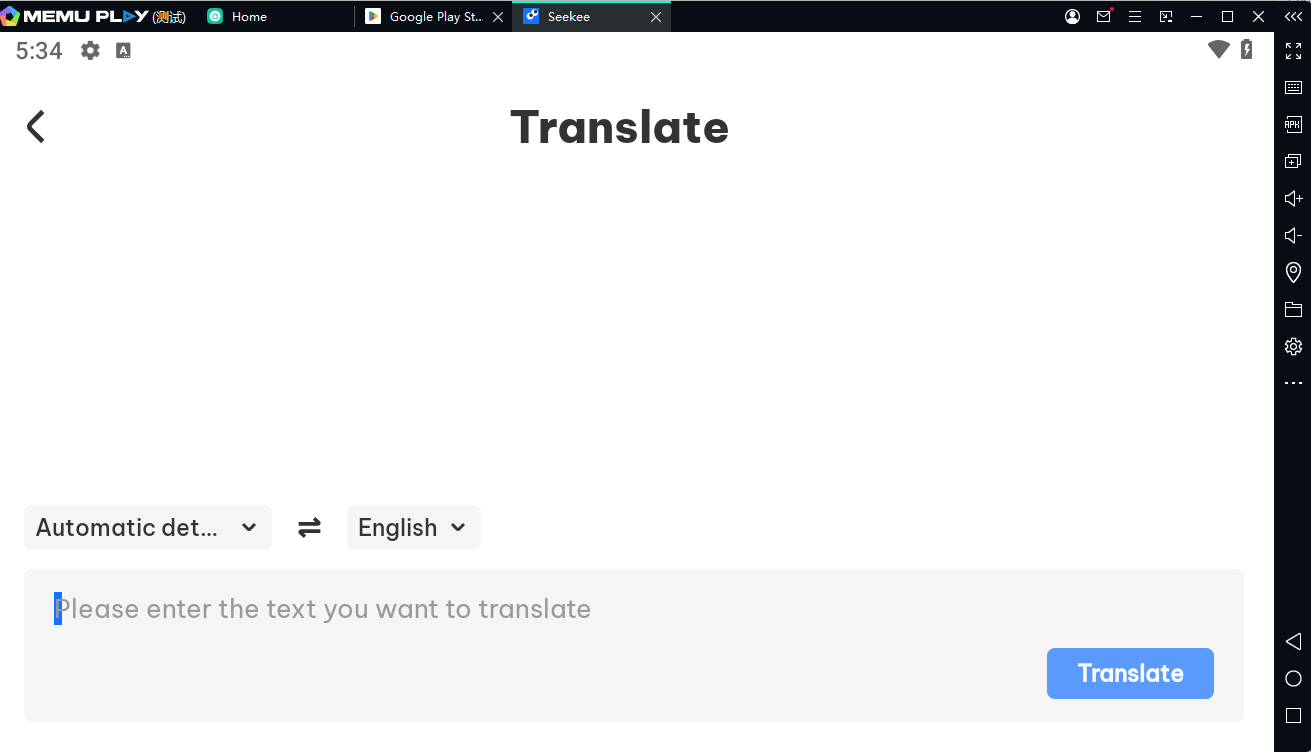The height and width of the screenshot is (752, 1311).
Task: Expand the English target language dropdown
Action: pyautogui.click(x=413, y=527)
